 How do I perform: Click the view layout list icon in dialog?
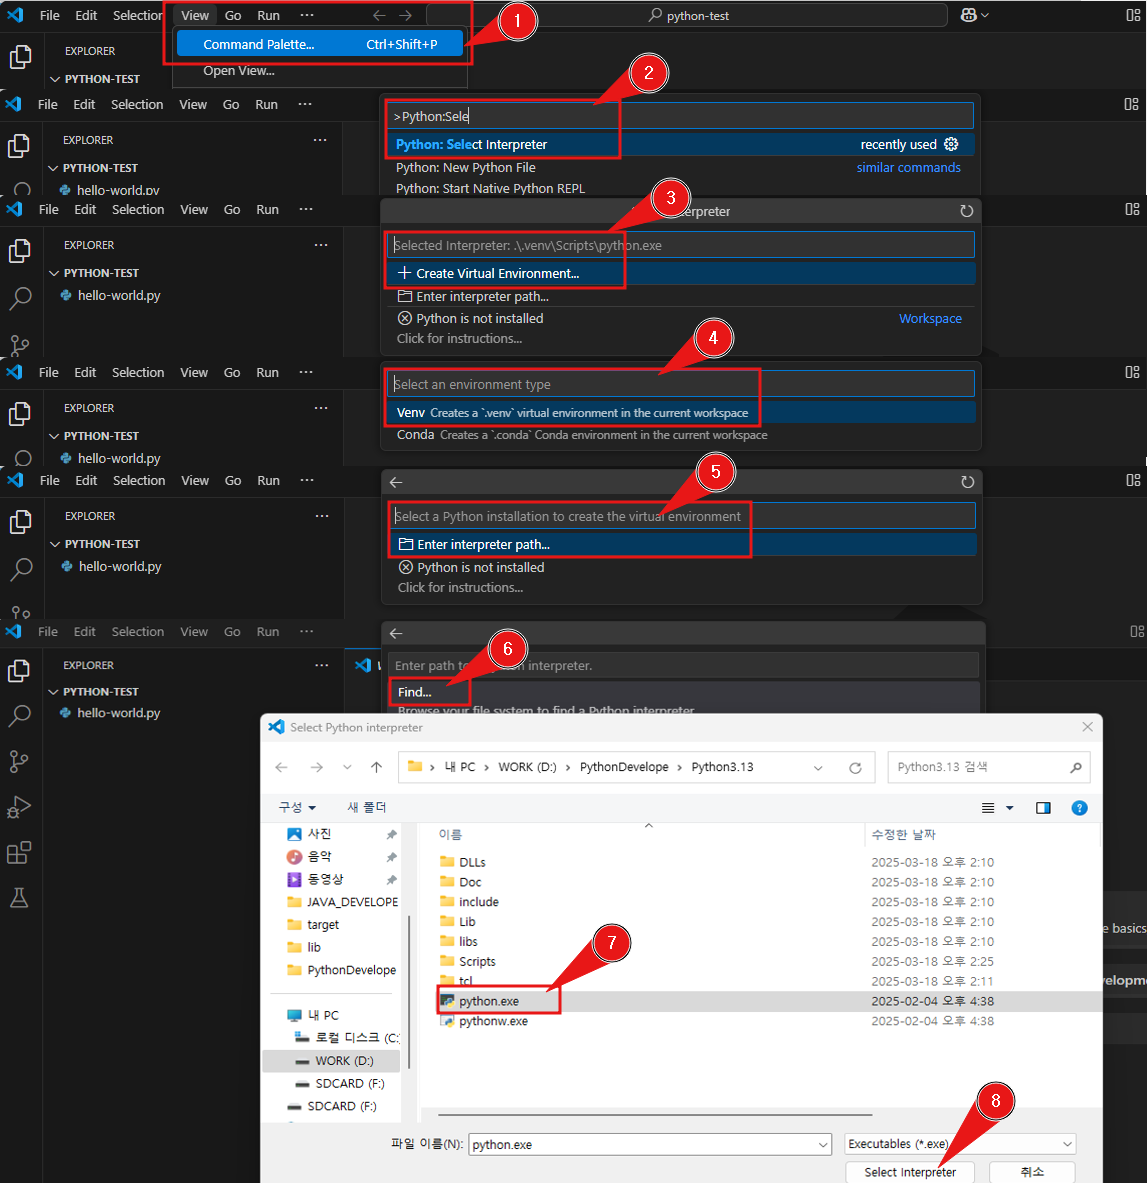pos(988,808)
